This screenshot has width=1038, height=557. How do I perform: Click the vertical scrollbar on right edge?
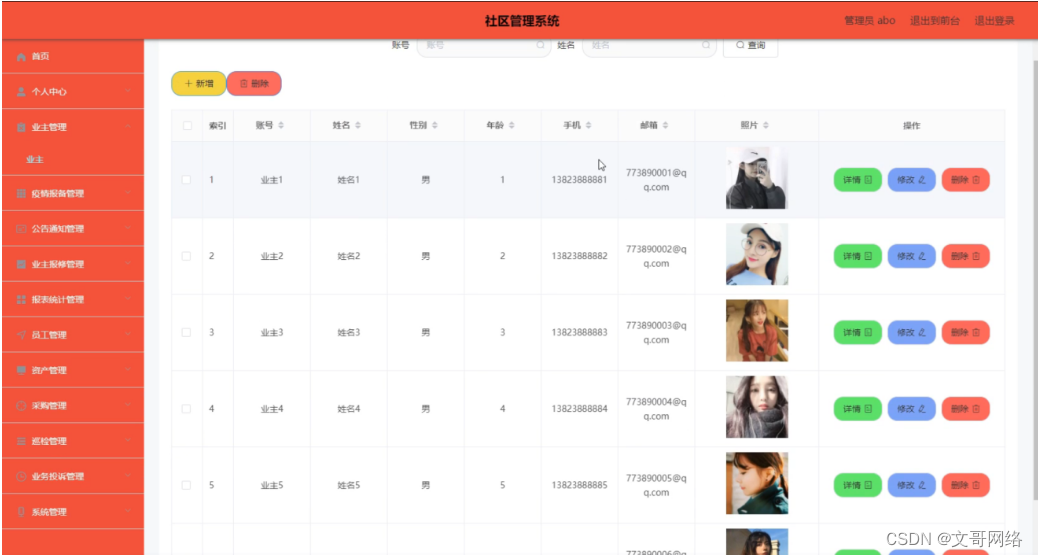pos(1035,278)
